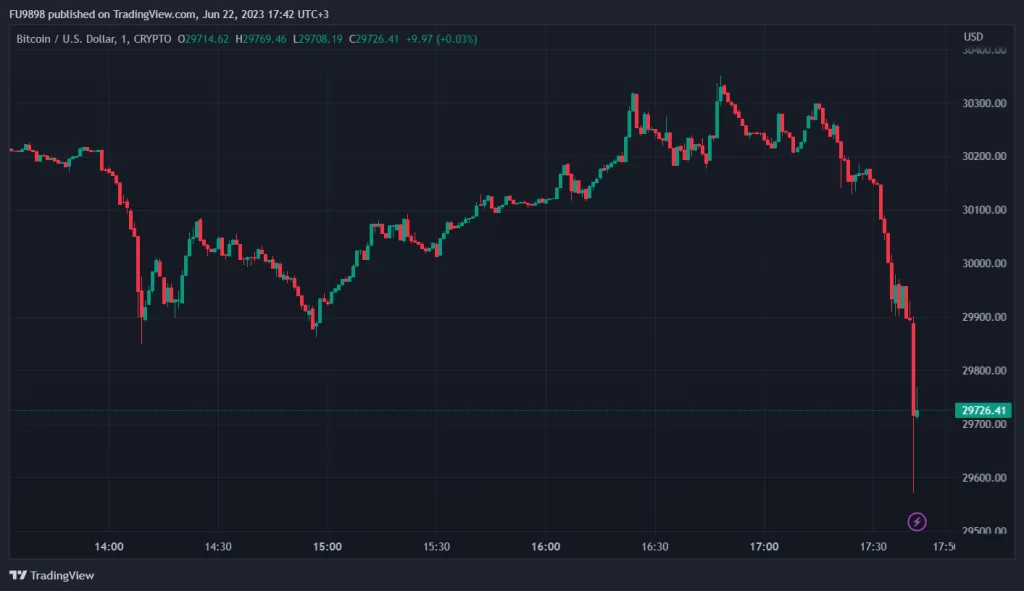
Task: Click the 17:30 time axis label
Action: tap(873, 547)
